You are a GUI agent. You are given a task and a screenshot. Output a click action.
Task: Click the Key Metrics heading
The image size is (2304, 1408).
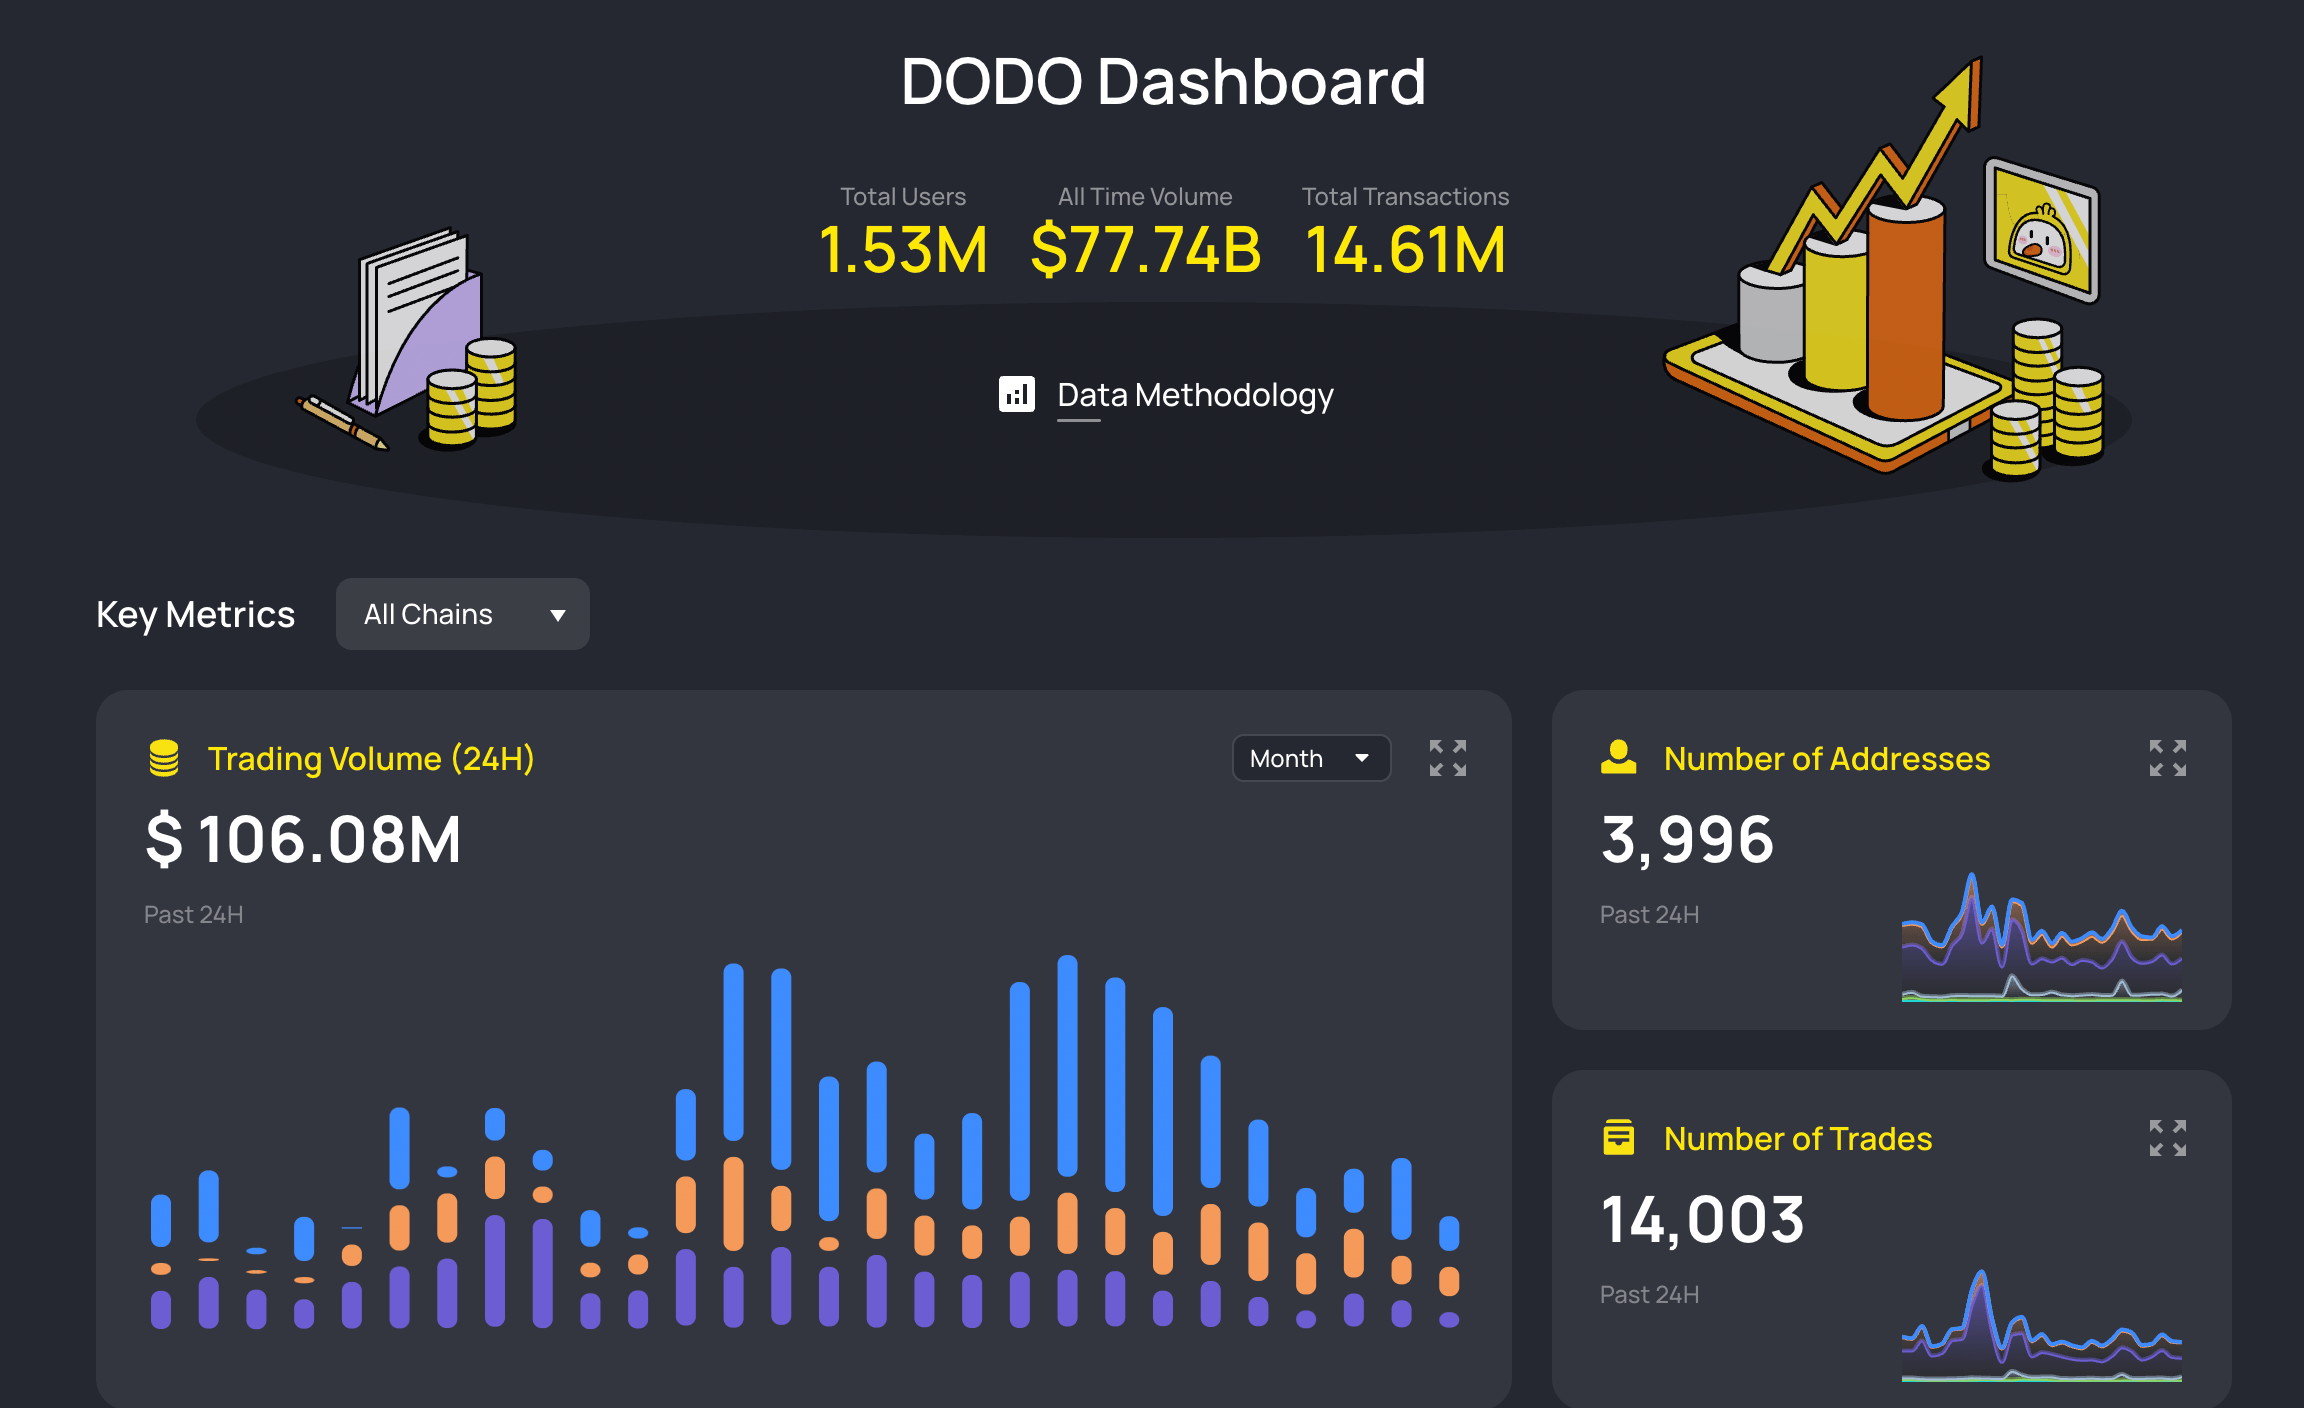[x=195, y=614]
